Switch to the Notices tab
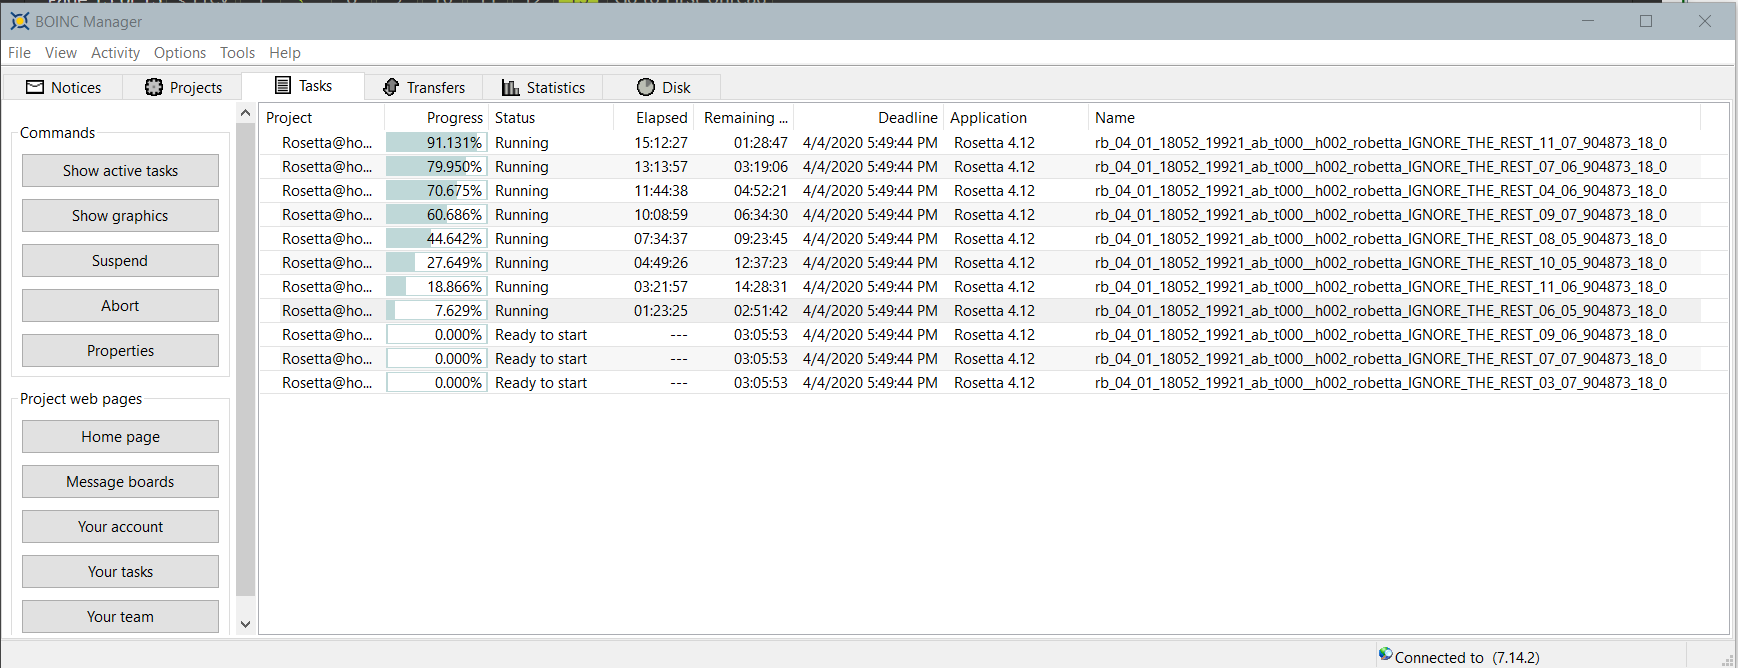 [x=63, y=87]
